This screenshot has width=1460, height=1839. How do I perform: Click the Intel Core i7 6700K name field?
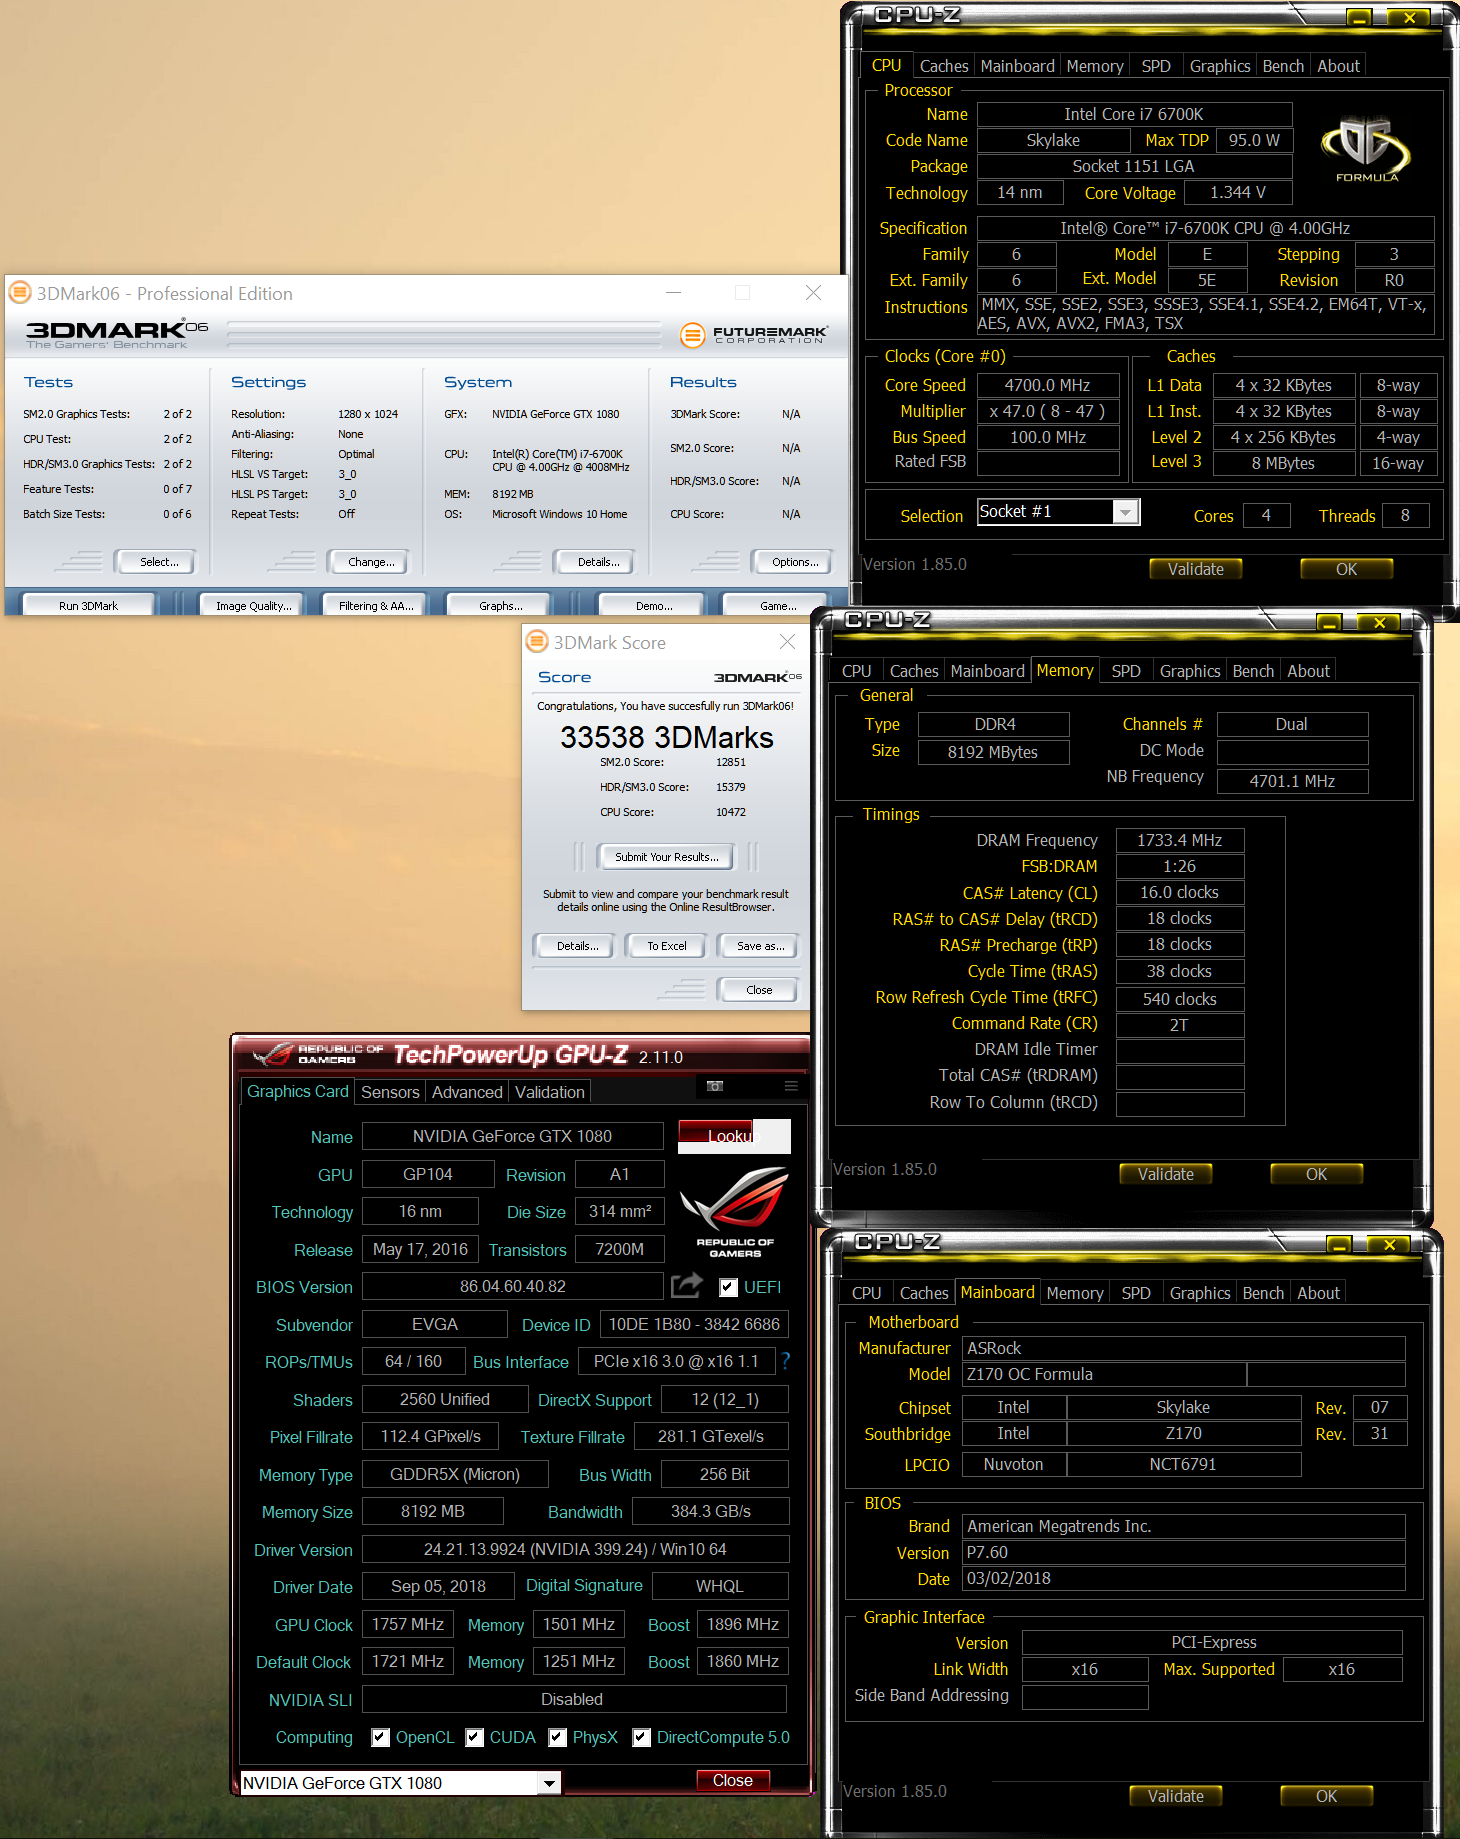1134,114
